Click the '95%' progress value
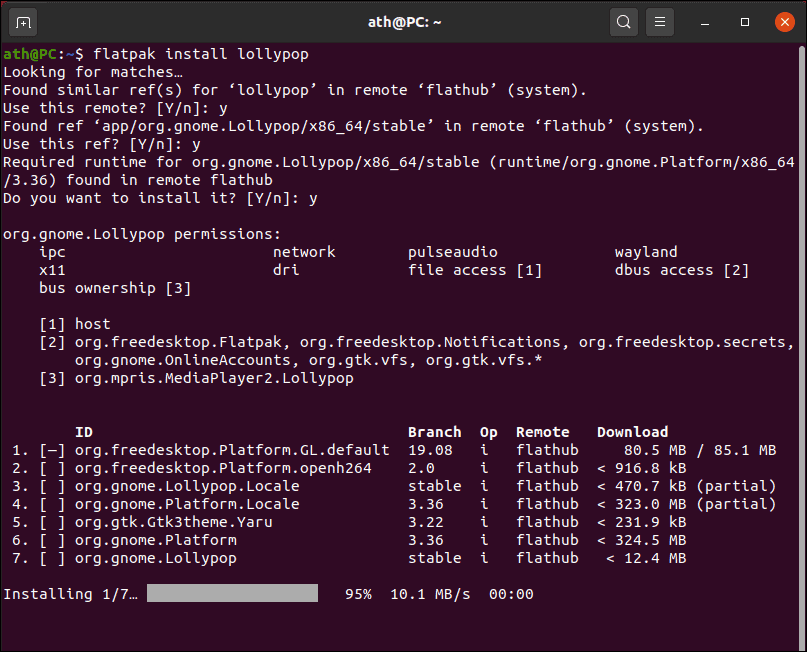Viewport: 807px width, 652px height. tap(358, 594)
